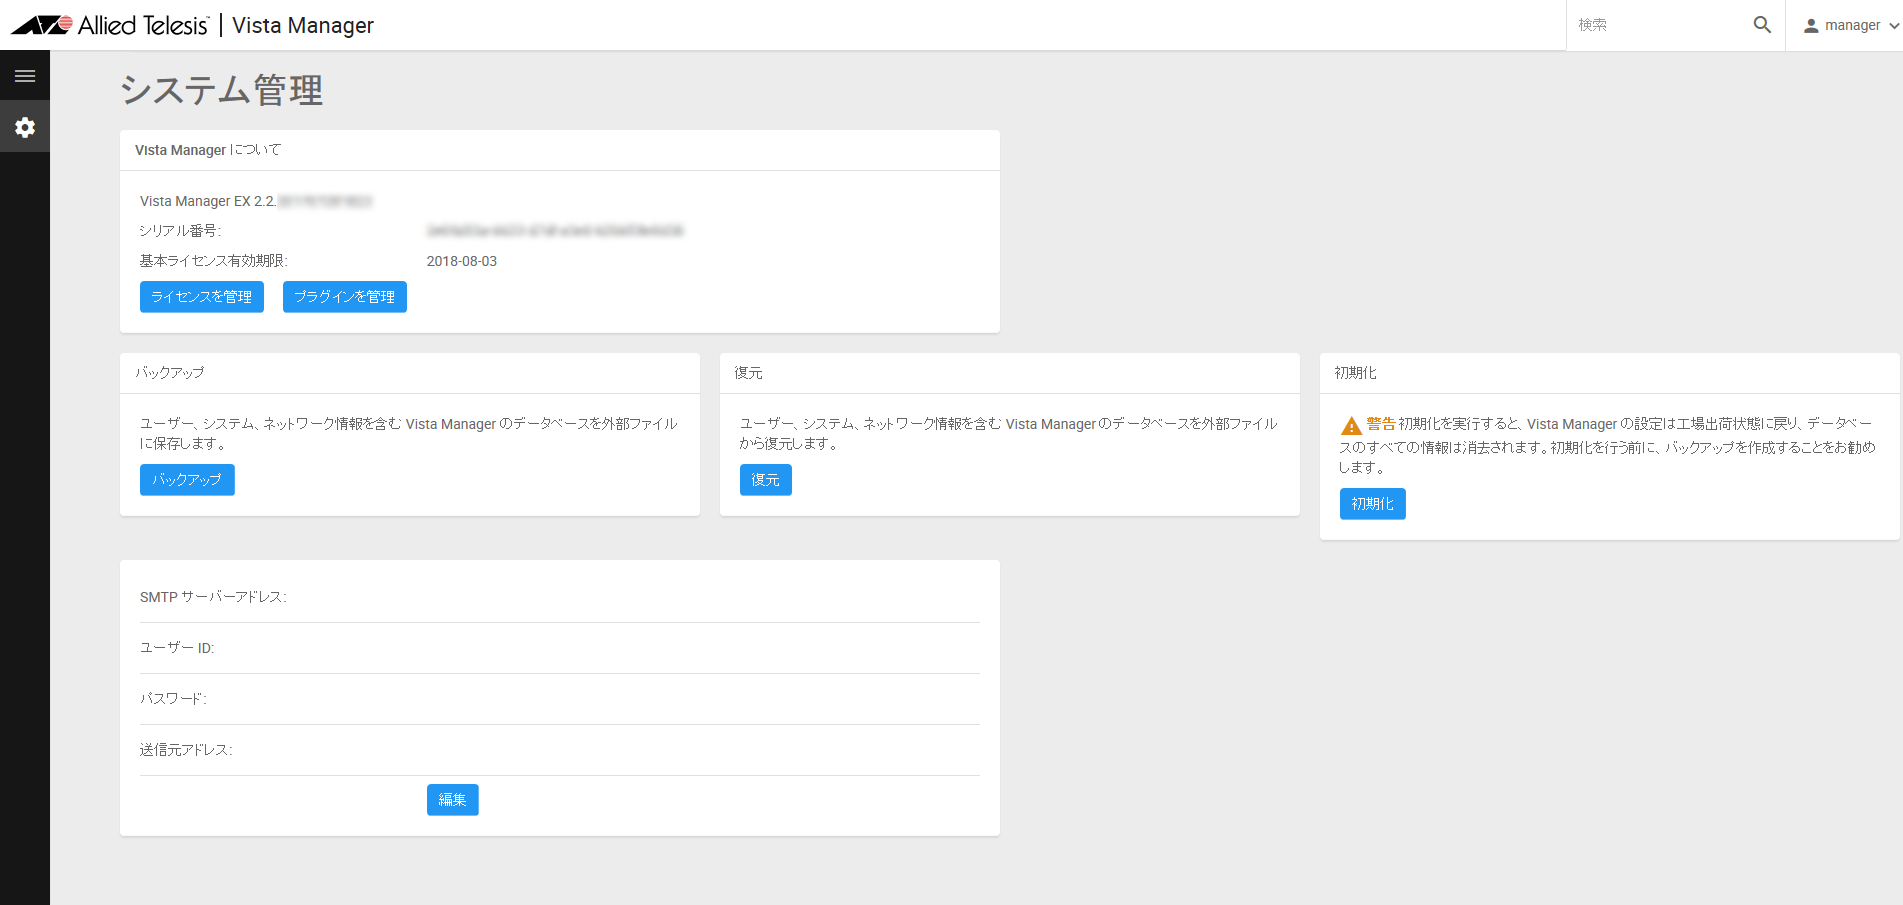The height and width of the screenshot is (905, 1903).
Task: Click the Vista Manager について panel title
Action: (x=208, y=150)
